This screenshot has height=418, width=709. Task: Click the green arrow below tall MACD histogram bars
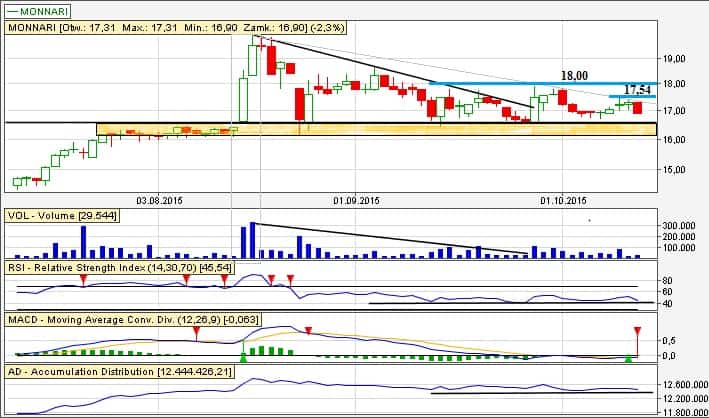pos(243,354)
